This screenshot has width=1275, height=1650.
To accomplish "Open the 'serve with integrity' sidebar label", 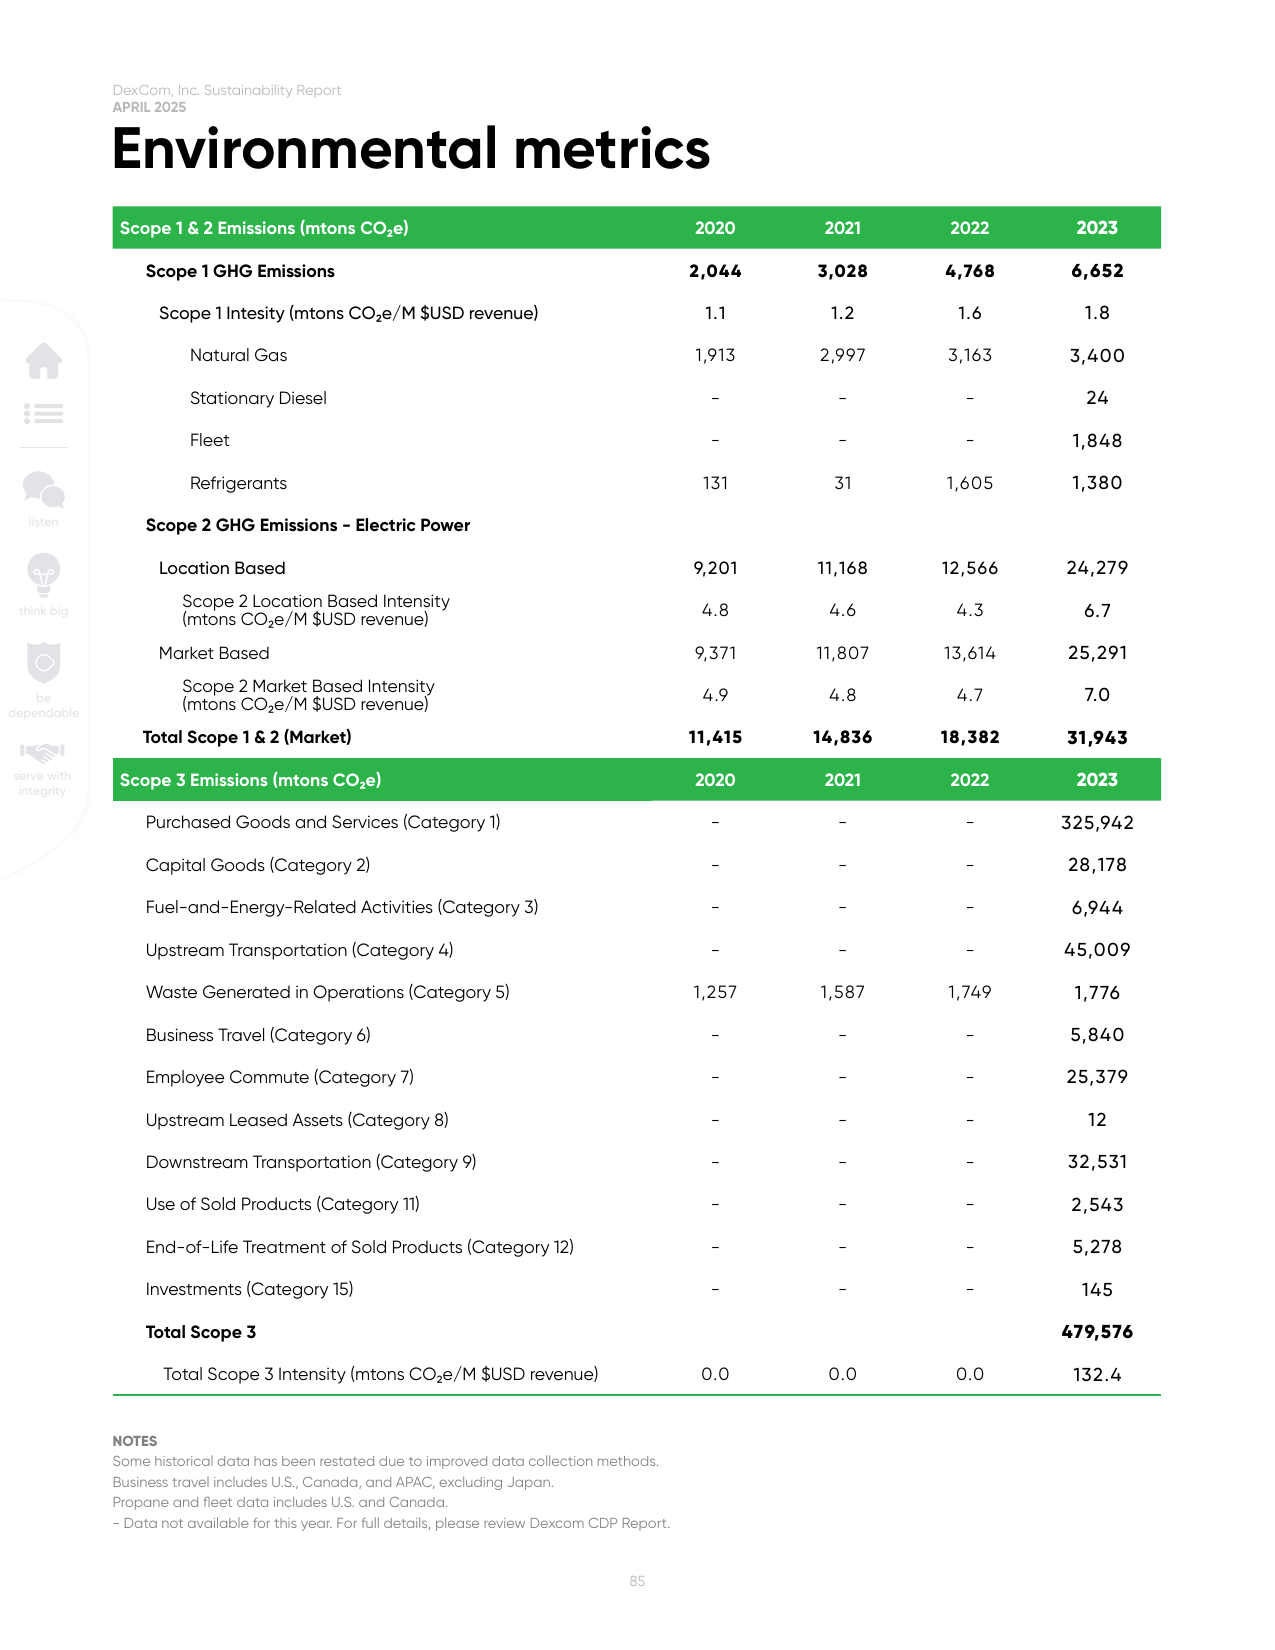I will point(42,784).
